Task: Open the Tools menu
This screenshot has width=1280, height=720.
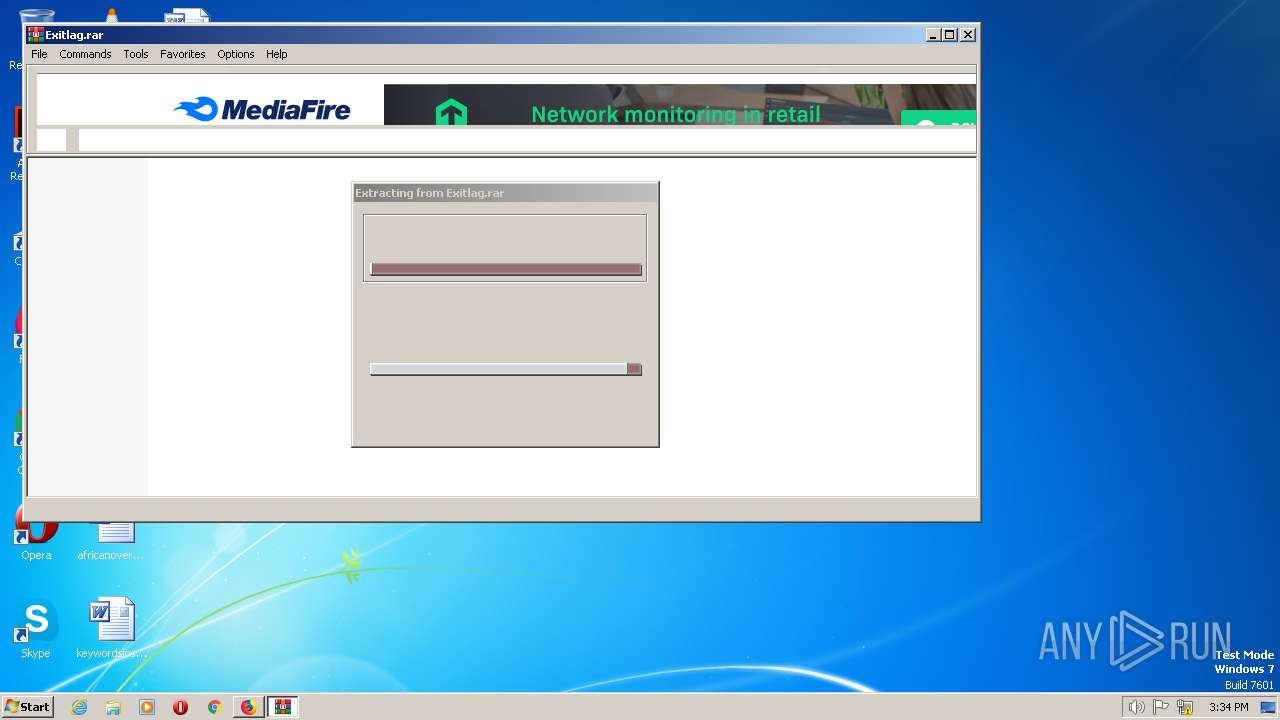Action: pos(136,54)
